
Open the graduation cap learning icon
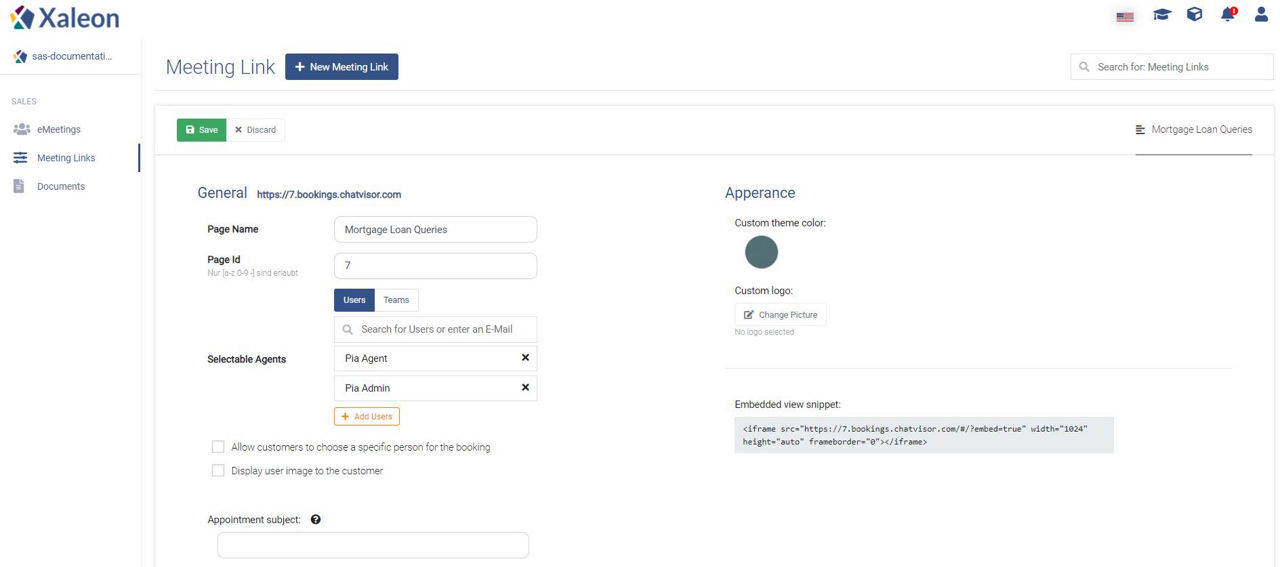point(1161,15)
